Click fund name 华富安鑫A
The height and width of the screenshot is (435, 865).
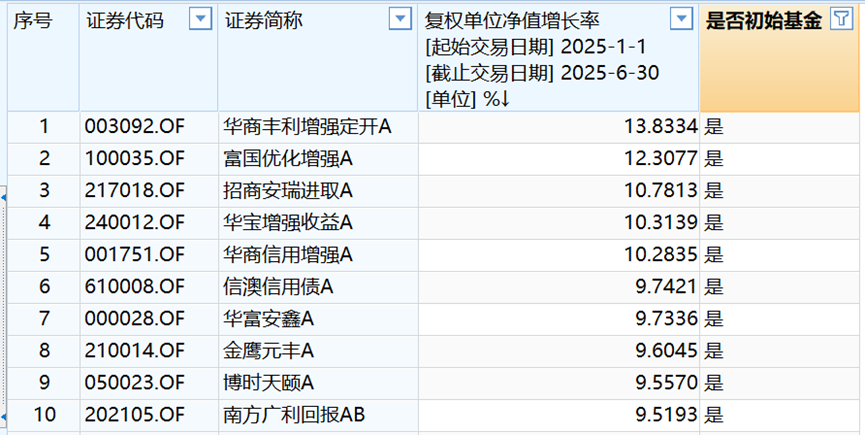pyautogui.click(x=269, y=319)
